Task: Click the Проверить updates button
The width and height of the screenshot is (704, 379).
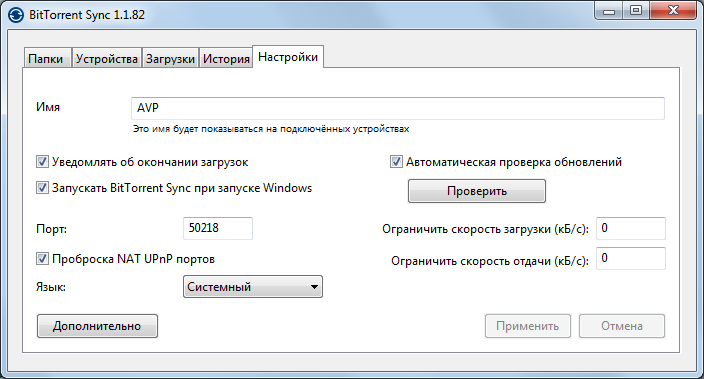Action: (477, 191)
